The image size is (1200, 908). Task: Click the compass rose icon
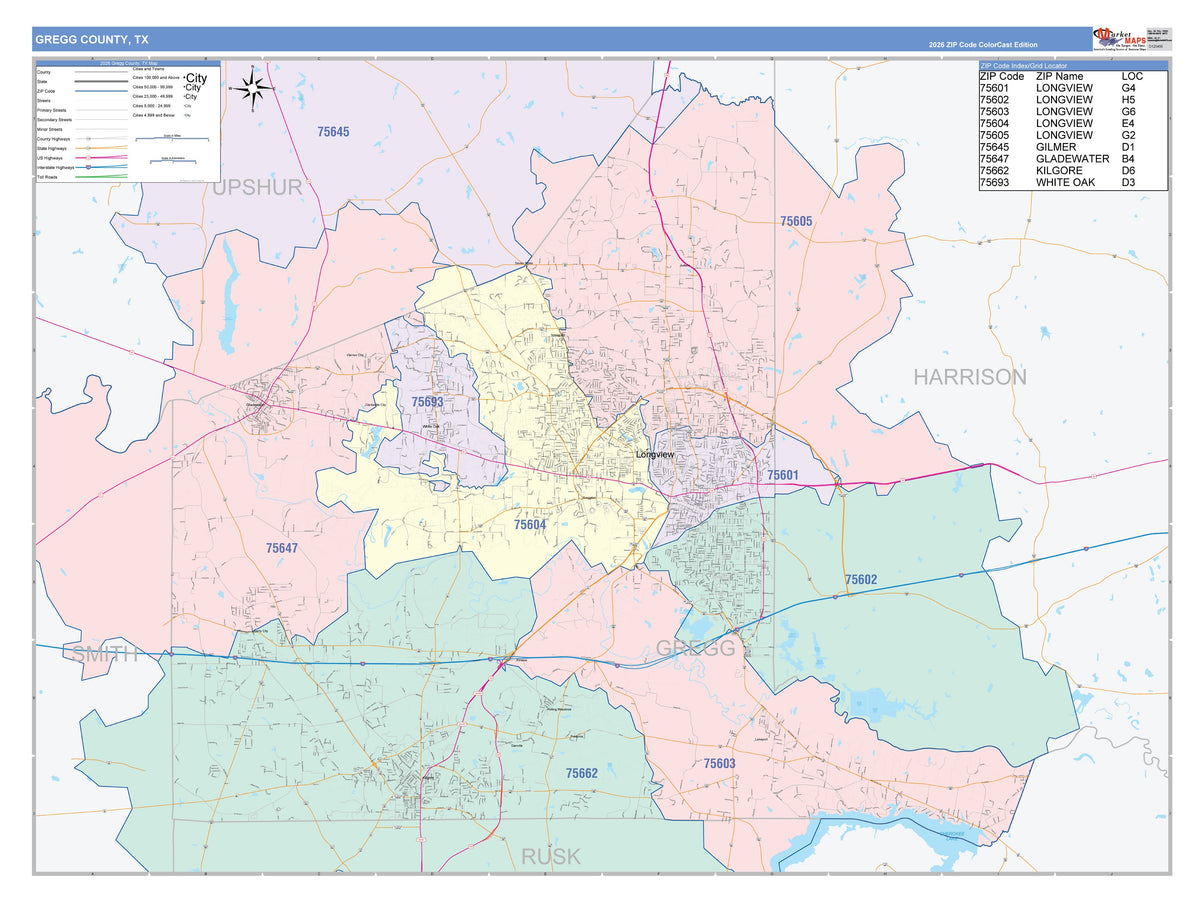(x=254, y=89)
